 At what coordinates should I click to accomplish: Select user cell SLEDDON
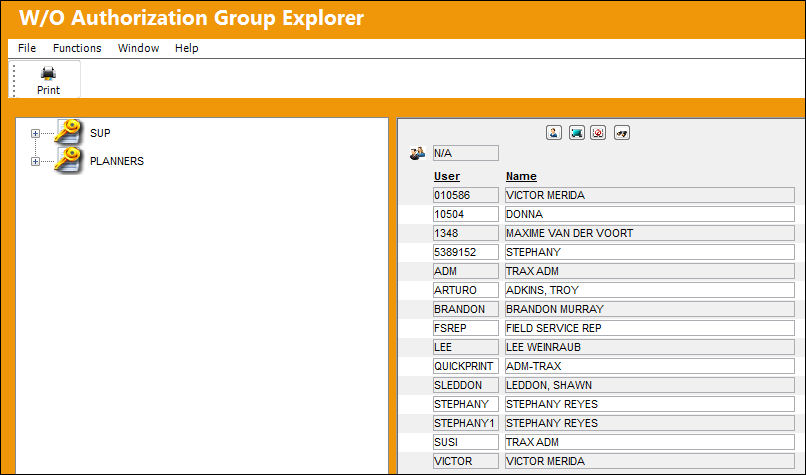point(466,386)
